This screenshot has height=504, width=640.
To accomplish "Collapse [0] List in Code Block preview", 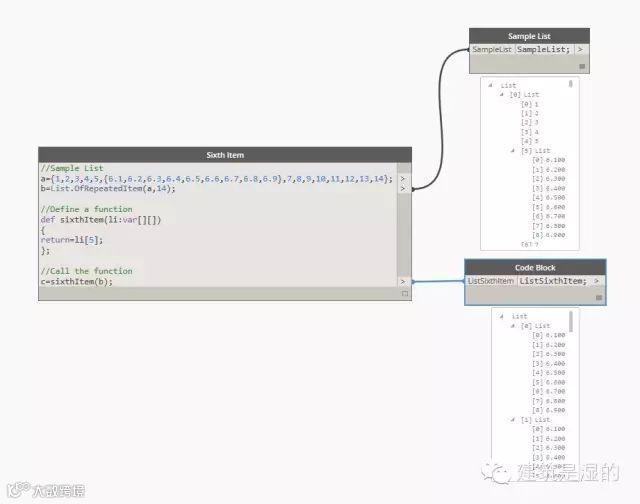I will coord(513,326).
